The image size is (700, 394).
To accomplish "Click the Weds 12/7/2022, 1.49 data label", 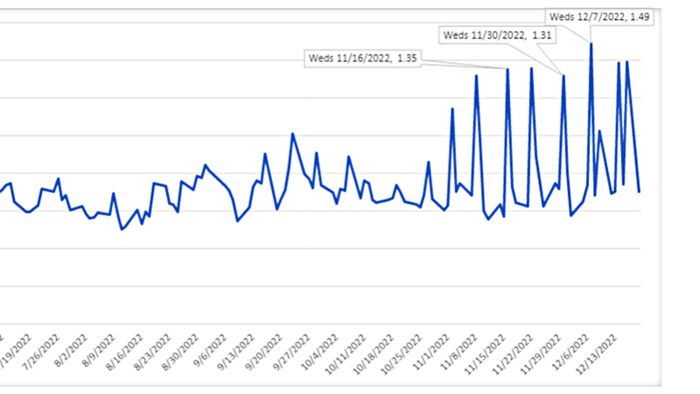I will (599, 17).
